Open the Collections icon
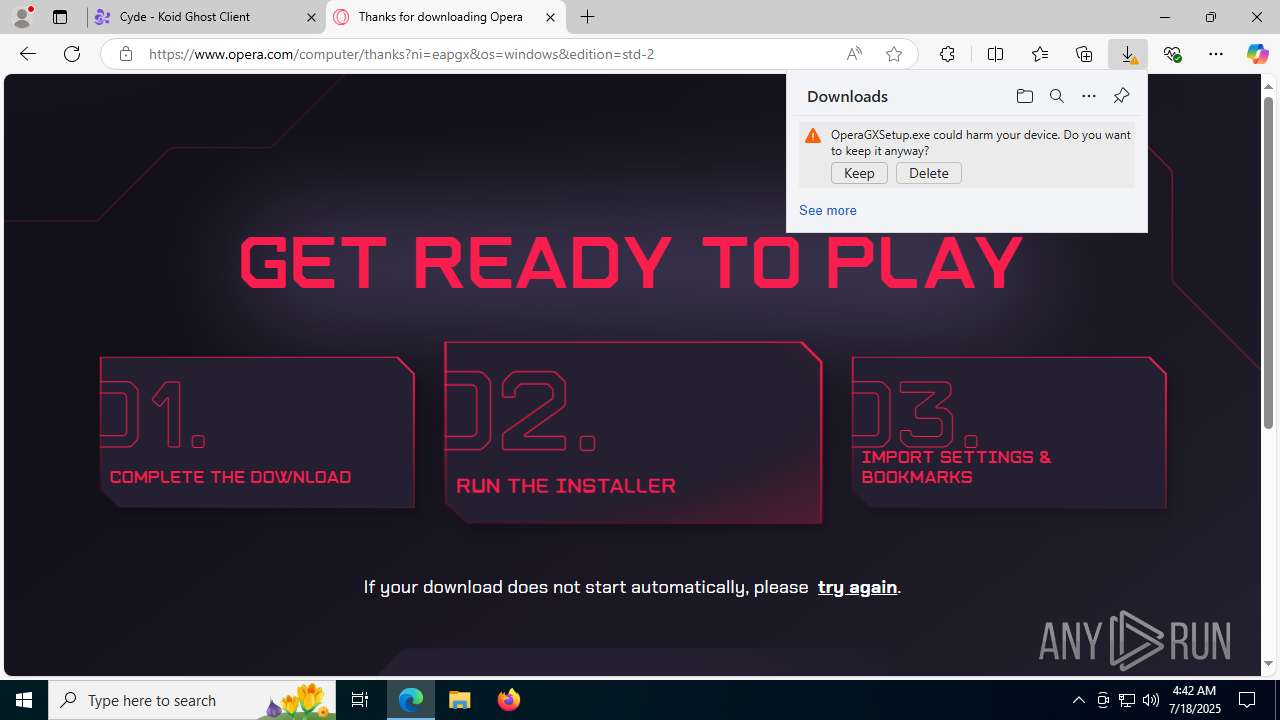The image size is (1280, 720). tap(1084, 54)
